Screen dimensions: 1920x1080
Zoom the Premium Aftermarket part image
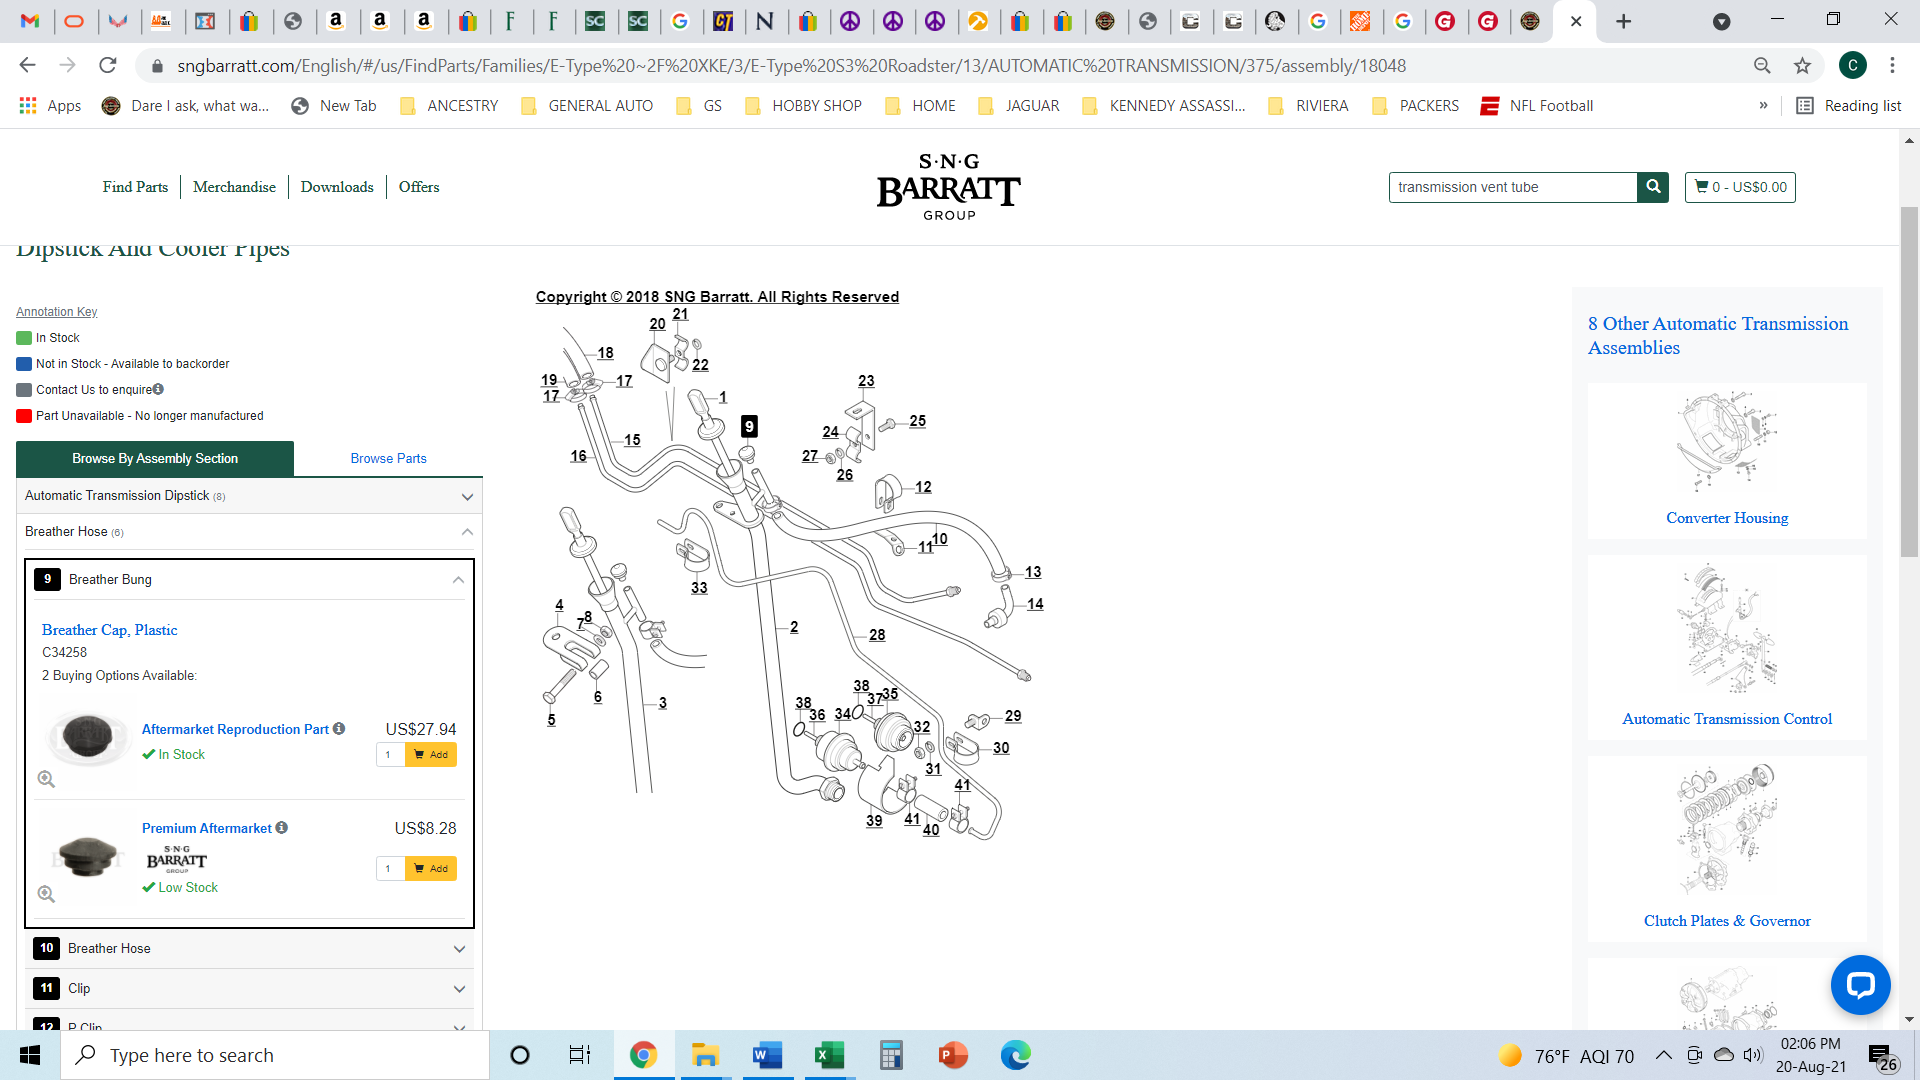point(46,894)
